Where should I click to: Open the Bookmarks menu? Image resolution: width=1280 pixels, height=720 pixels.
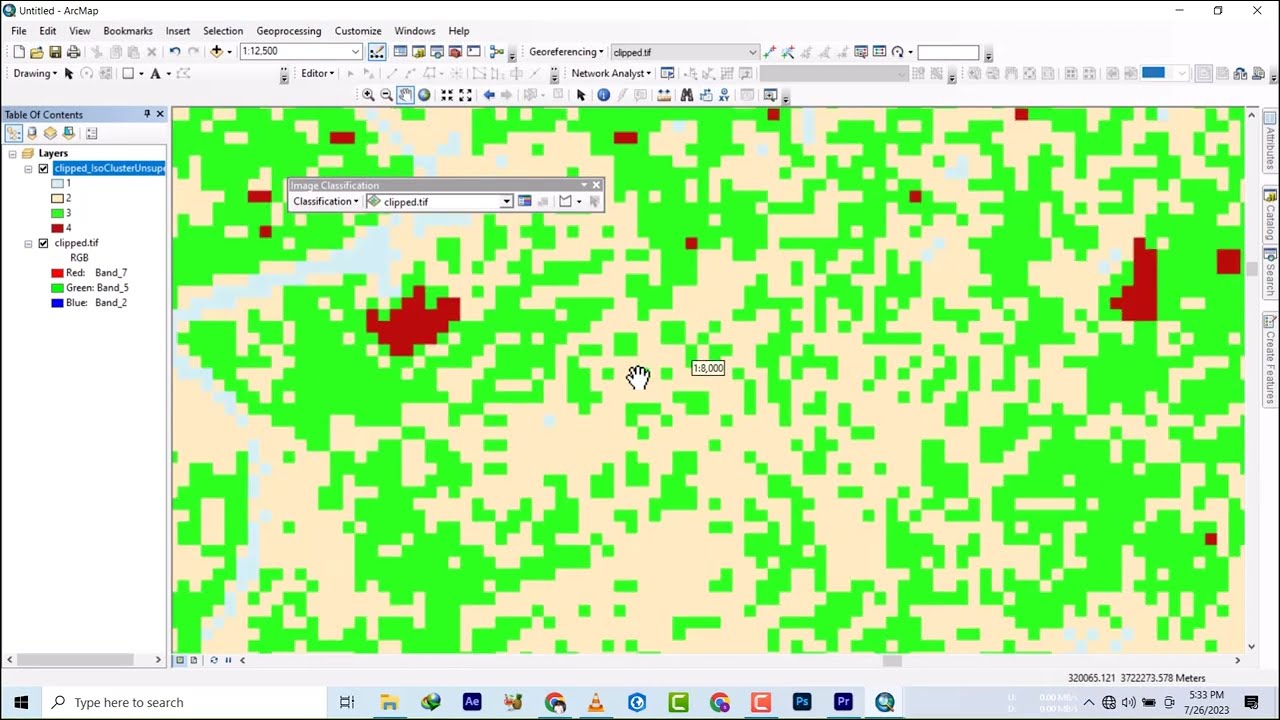click(128, 31)
